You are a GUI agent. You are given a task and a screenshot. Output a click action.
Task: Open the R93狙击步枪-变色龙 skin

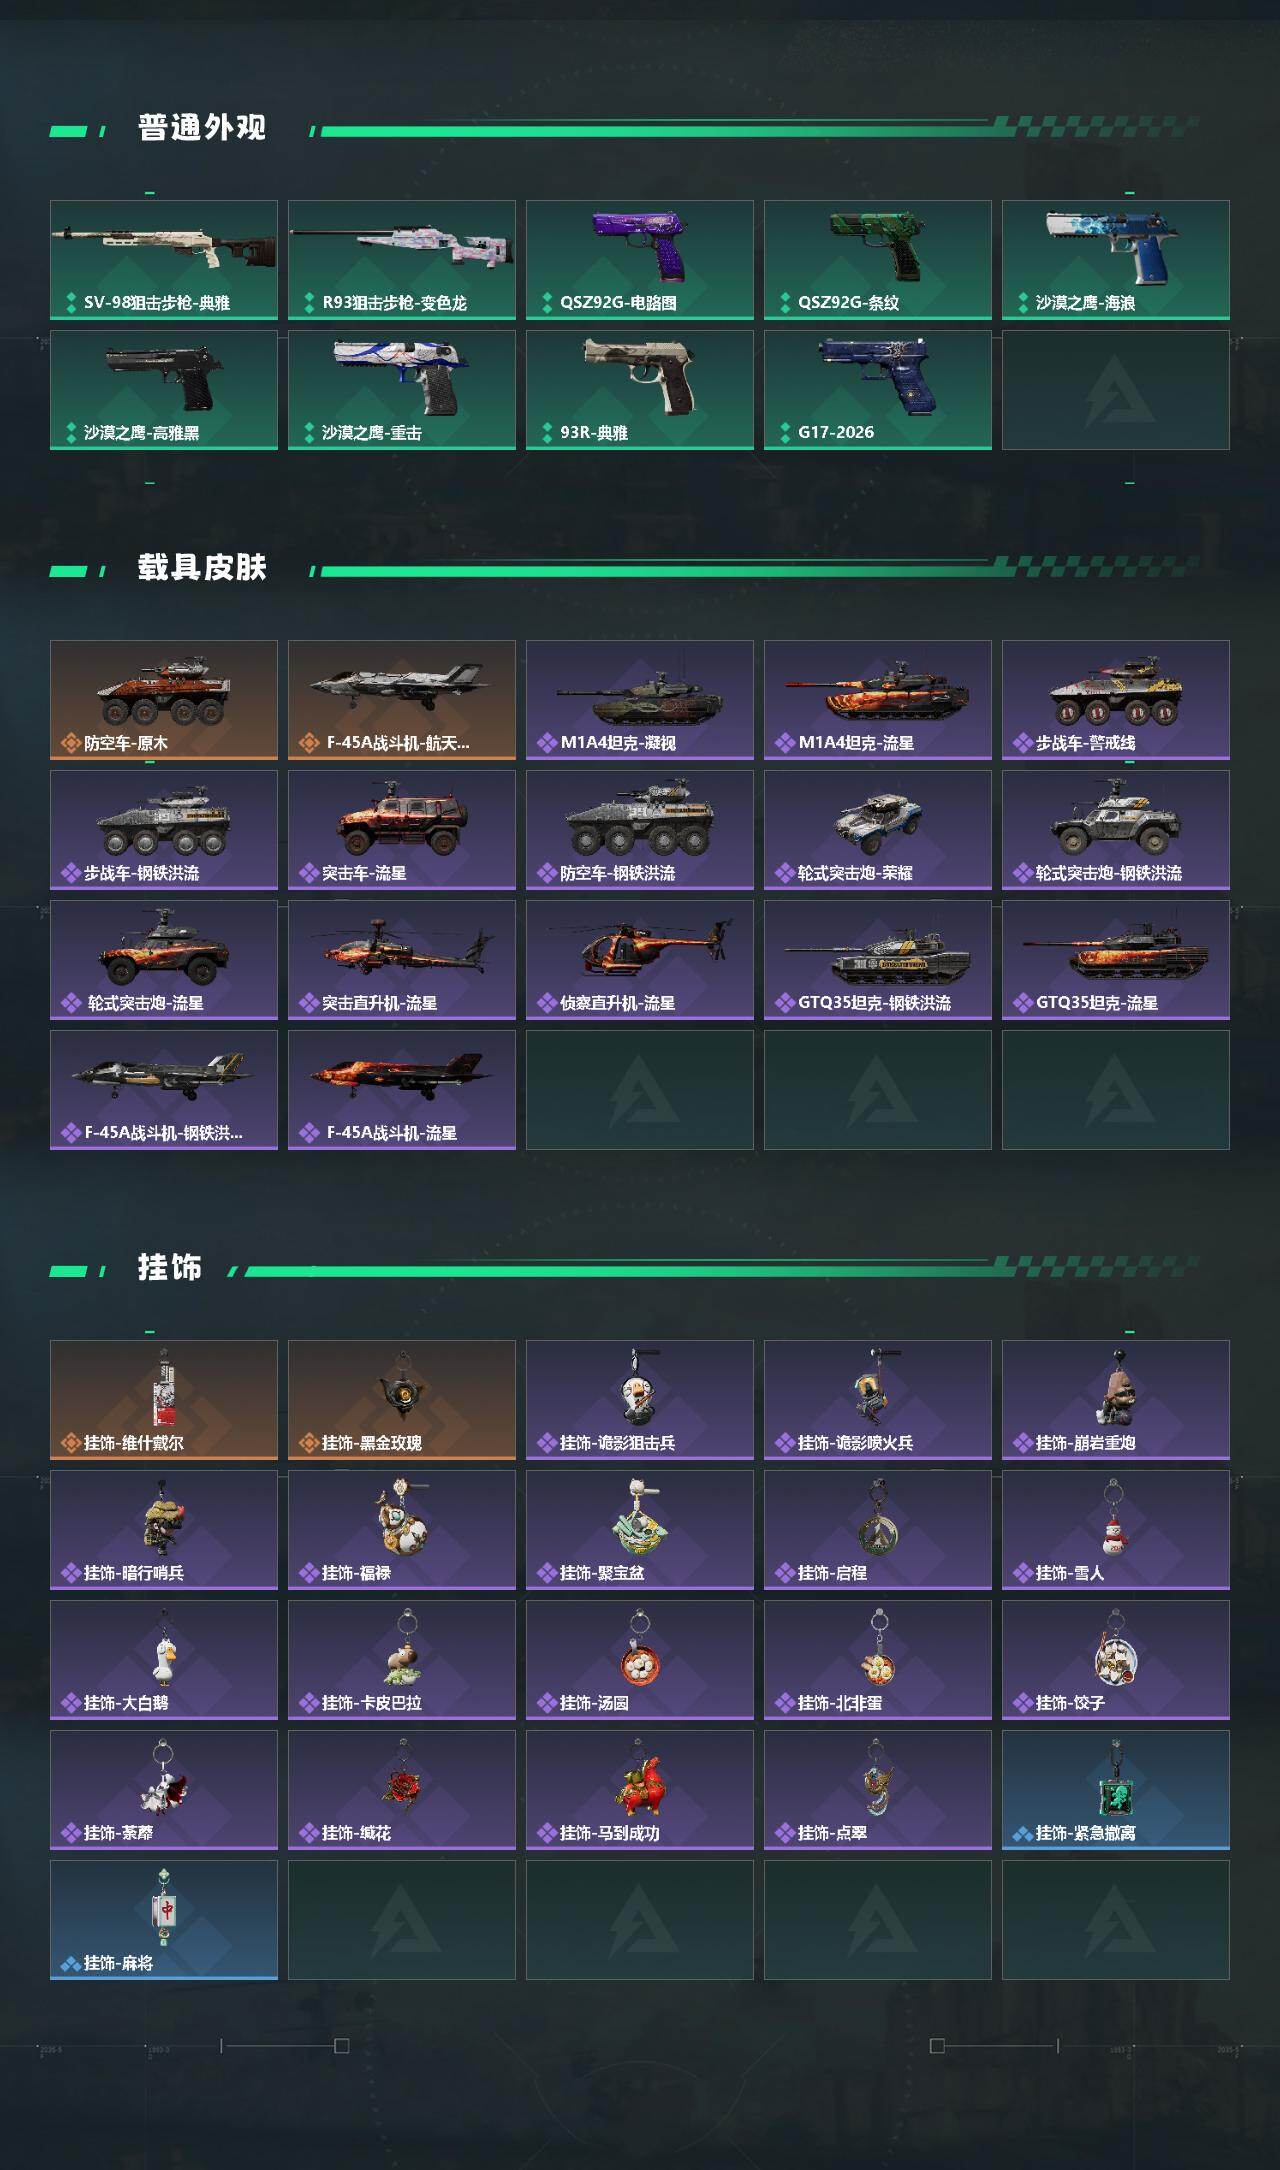[402, 260]
